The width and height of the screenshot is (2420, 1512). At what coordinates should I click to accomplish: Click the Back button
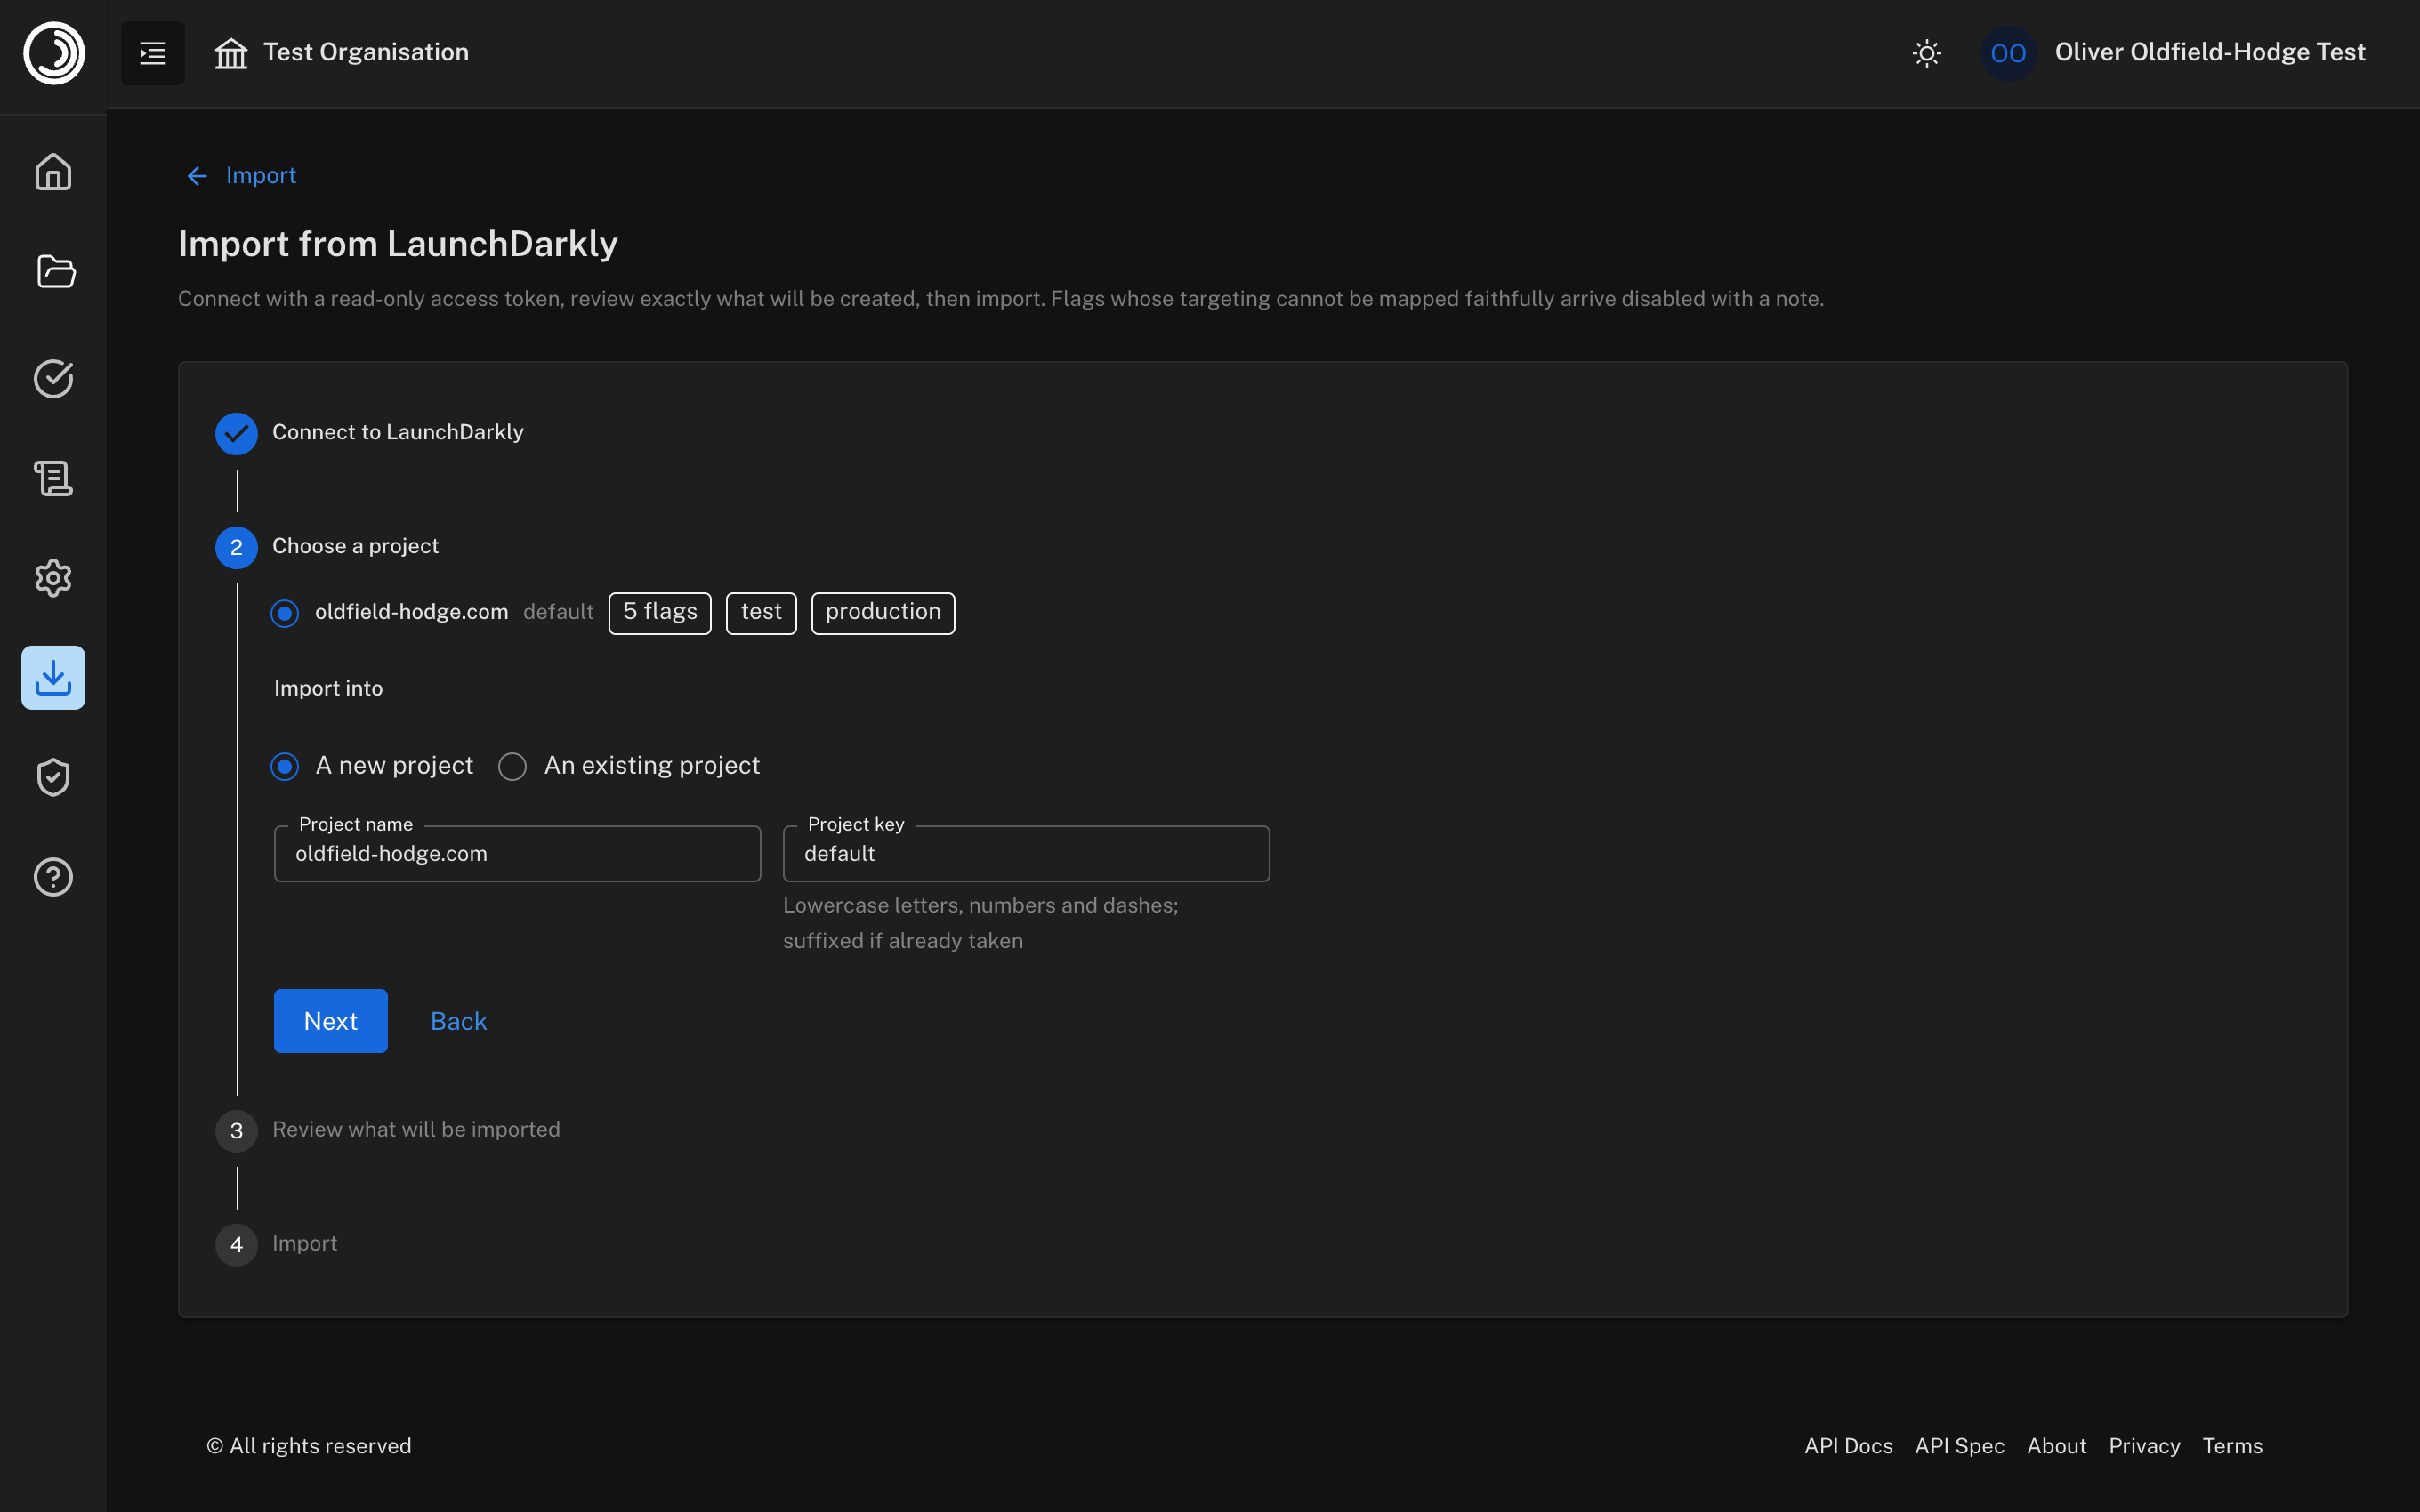point(458,1021)
